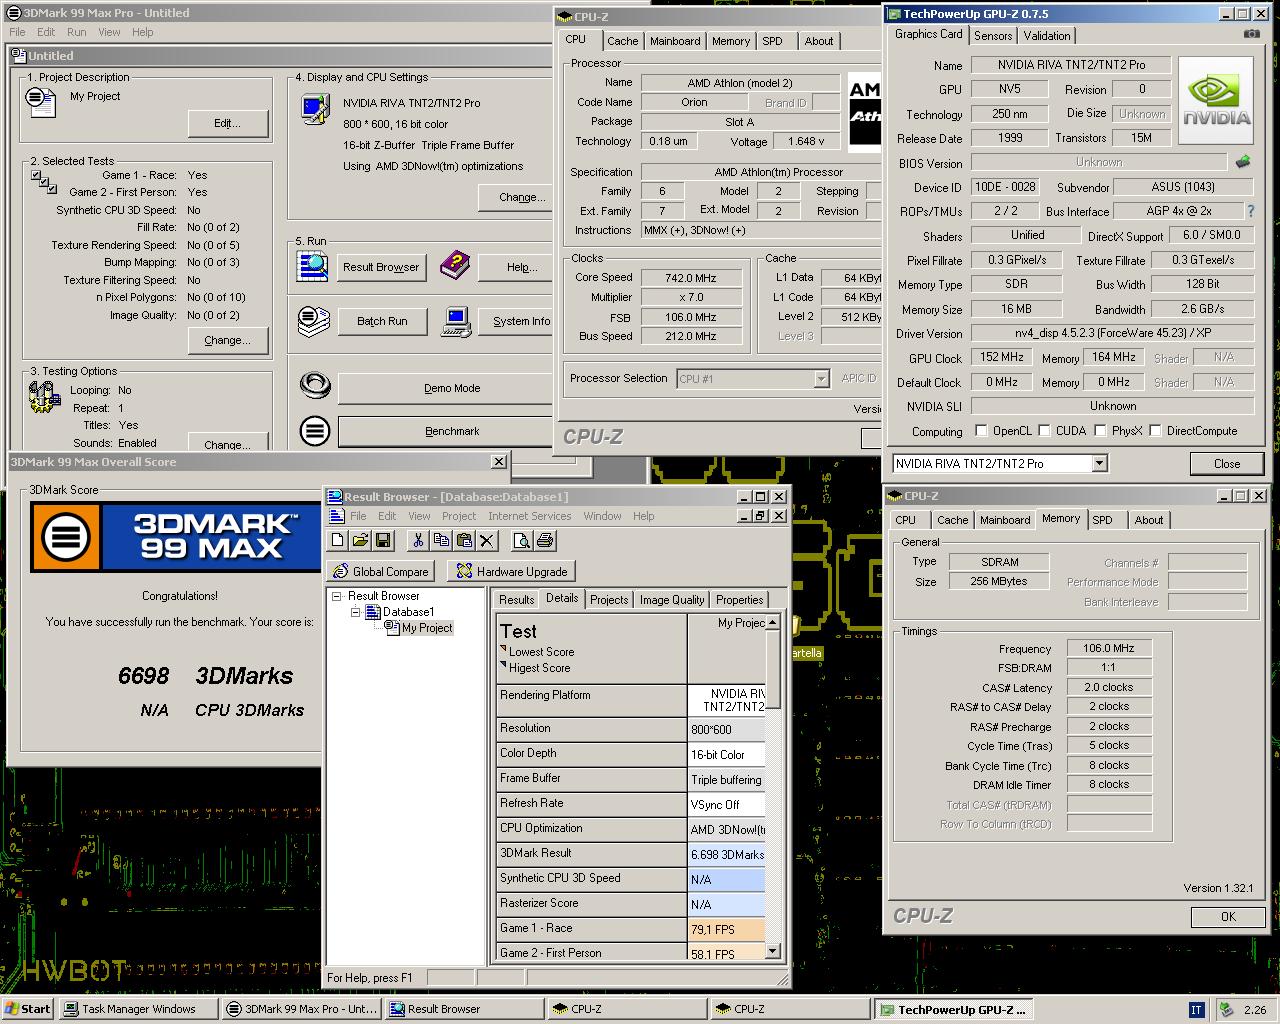This screenshot has height=1024, width=1280.
Task: Click the GPU Clock field showing 152 MHz
Action: 1001,357
